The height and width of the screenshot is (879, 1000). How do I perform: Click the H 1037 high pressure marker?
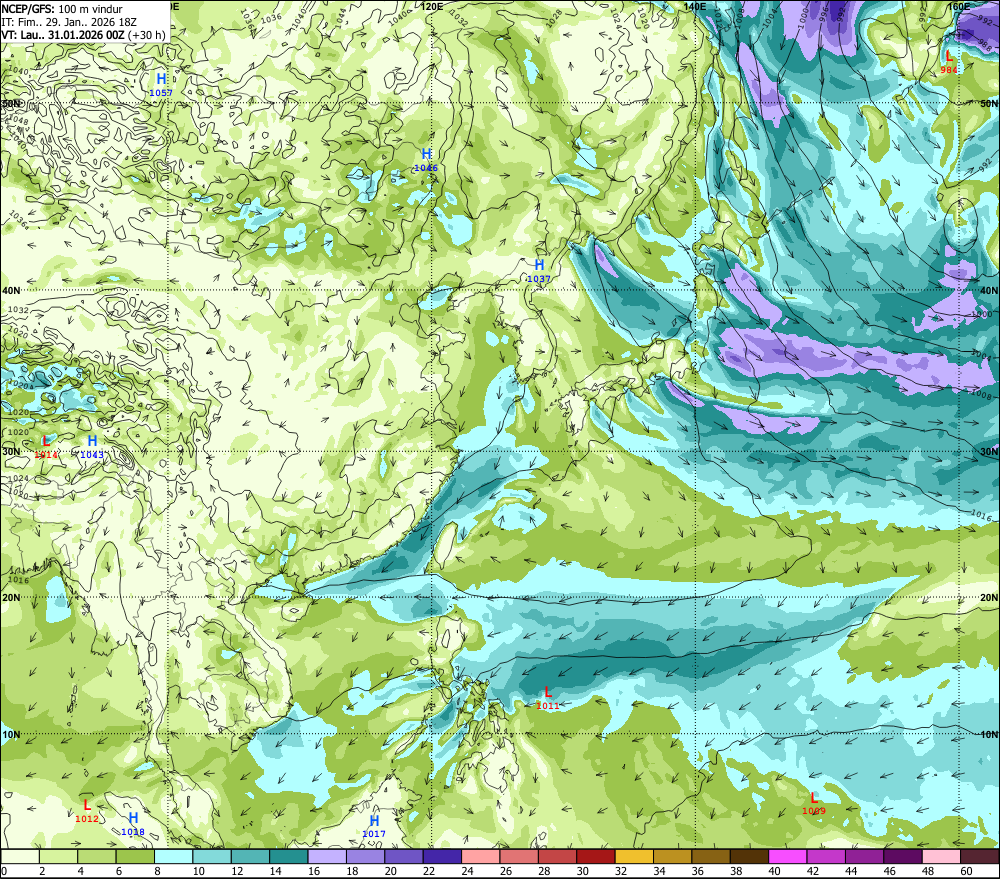click(539, 270)
